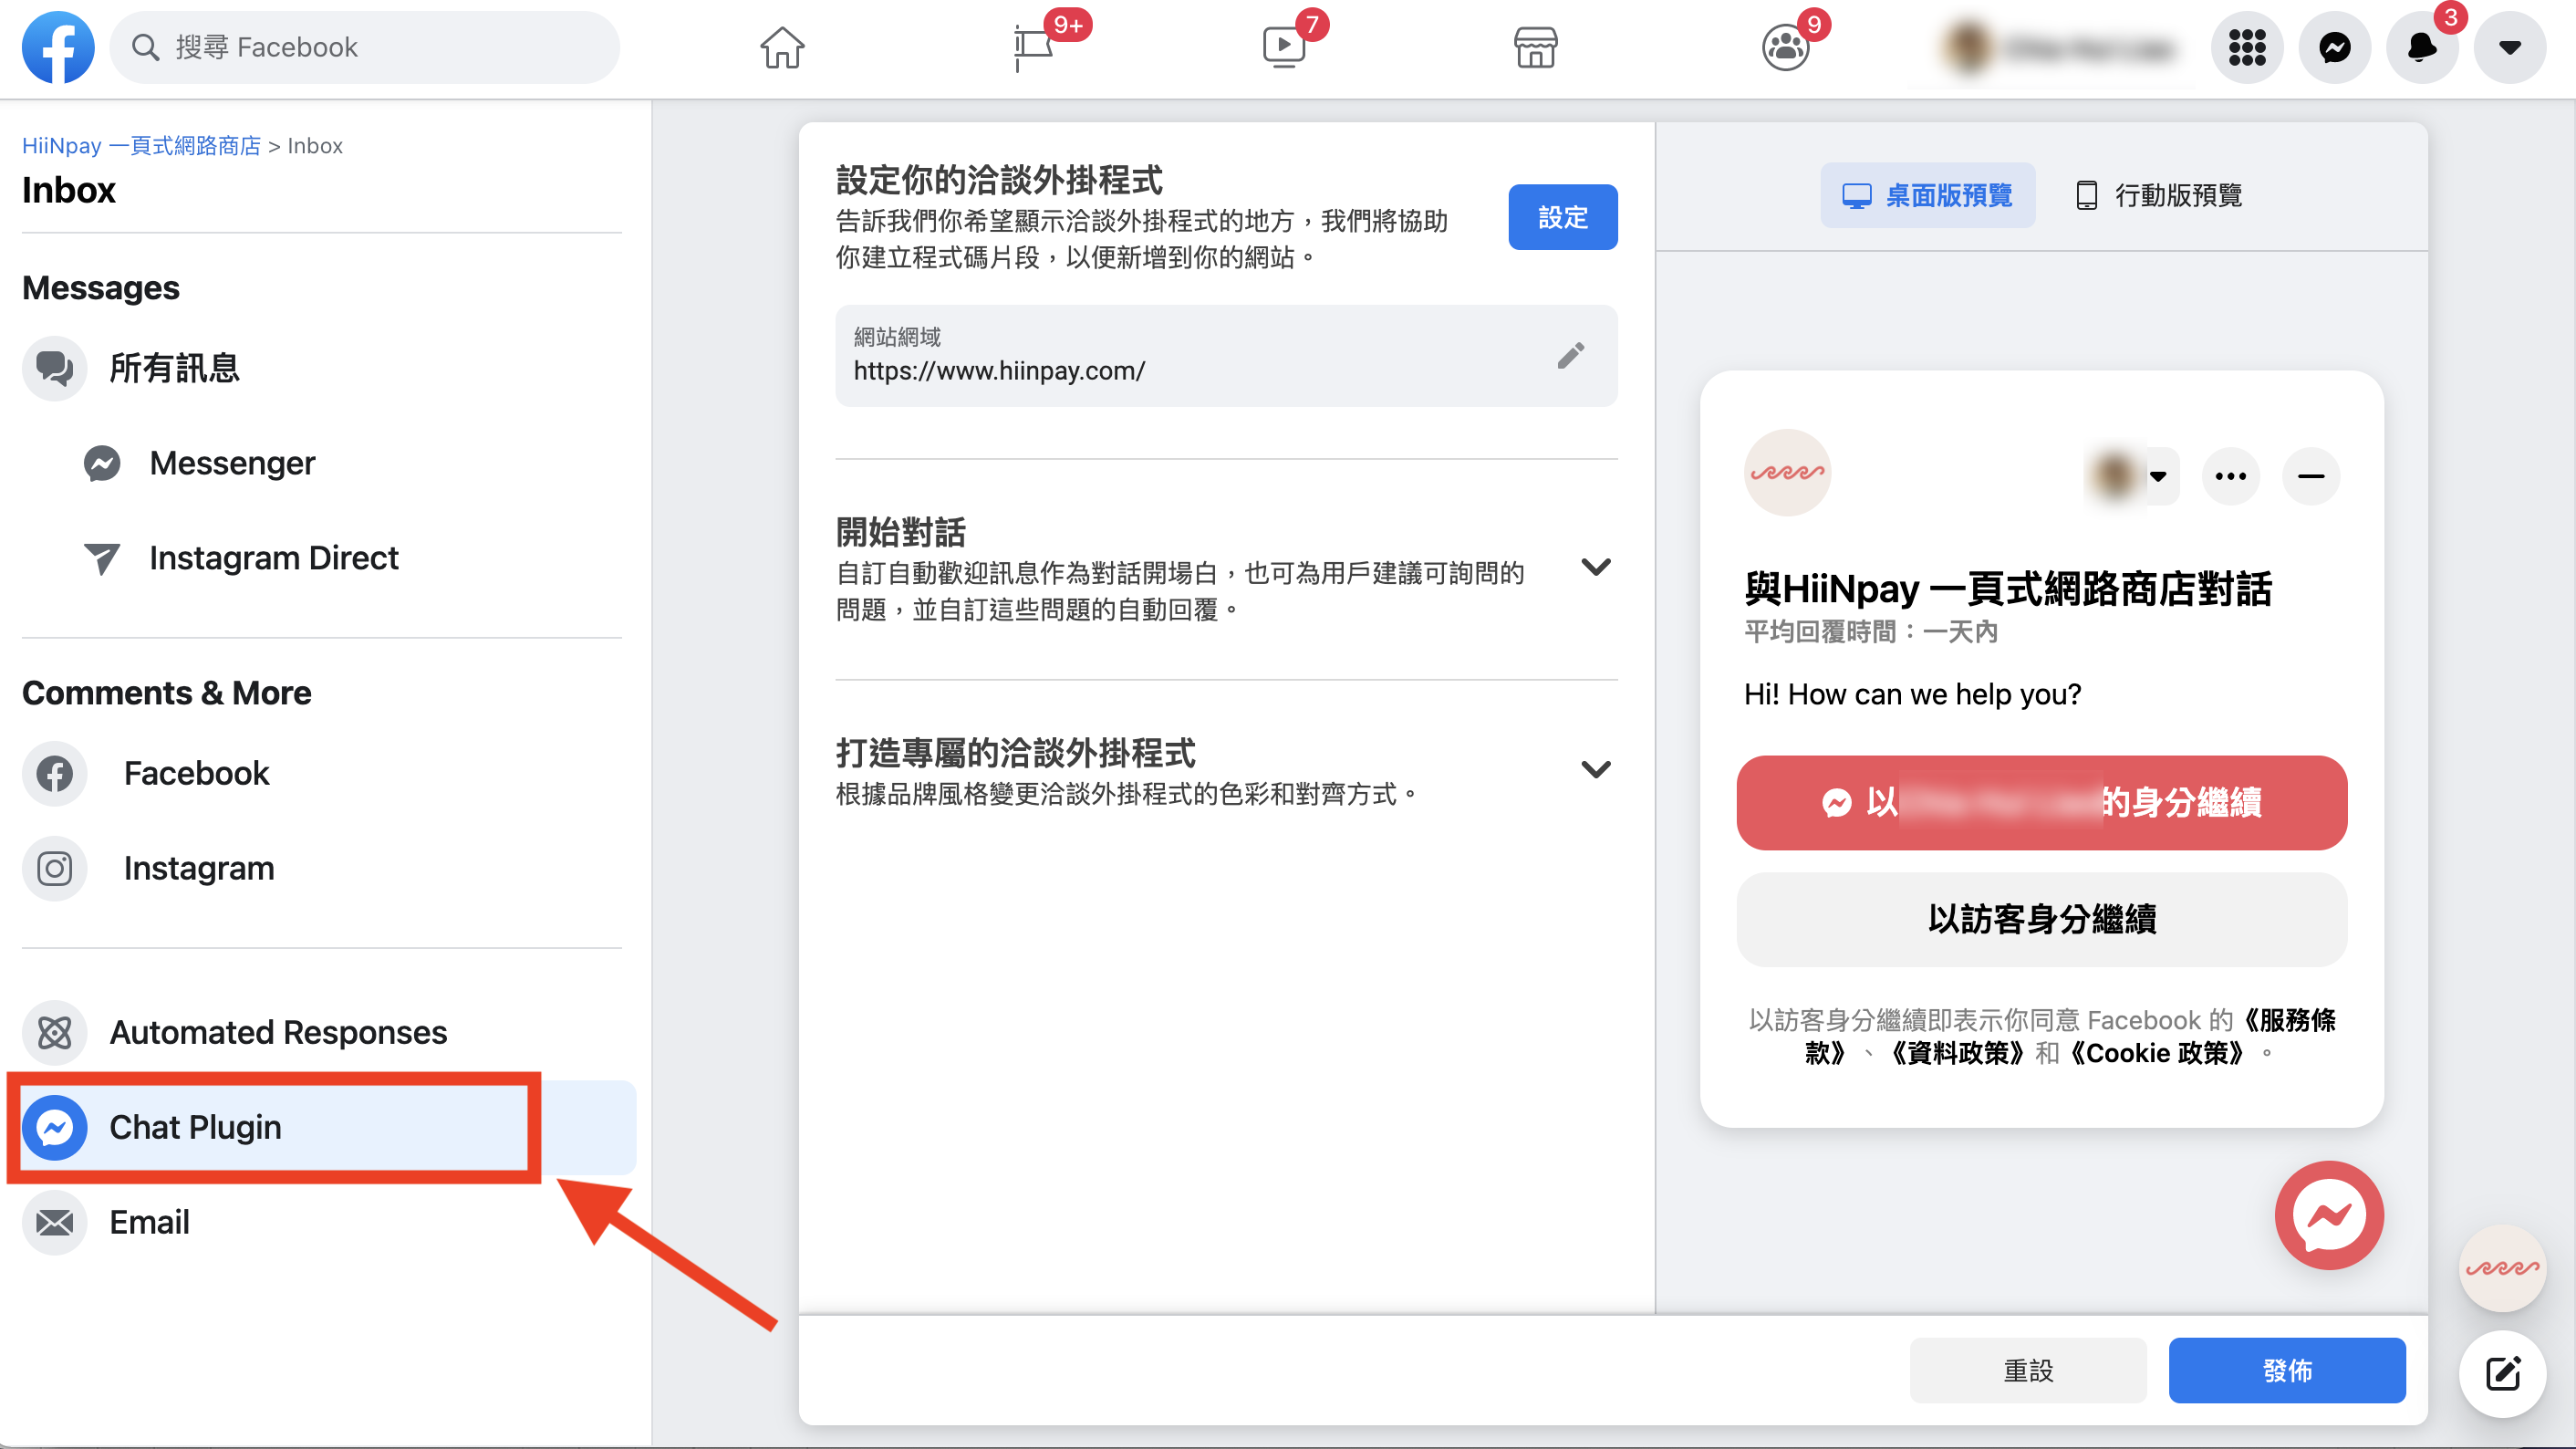This screenshot has height=1449, width=2576.
Task: Expand 打造專屬的洽談外掛程式 section chevron
Action: [x=1596, y=769]
